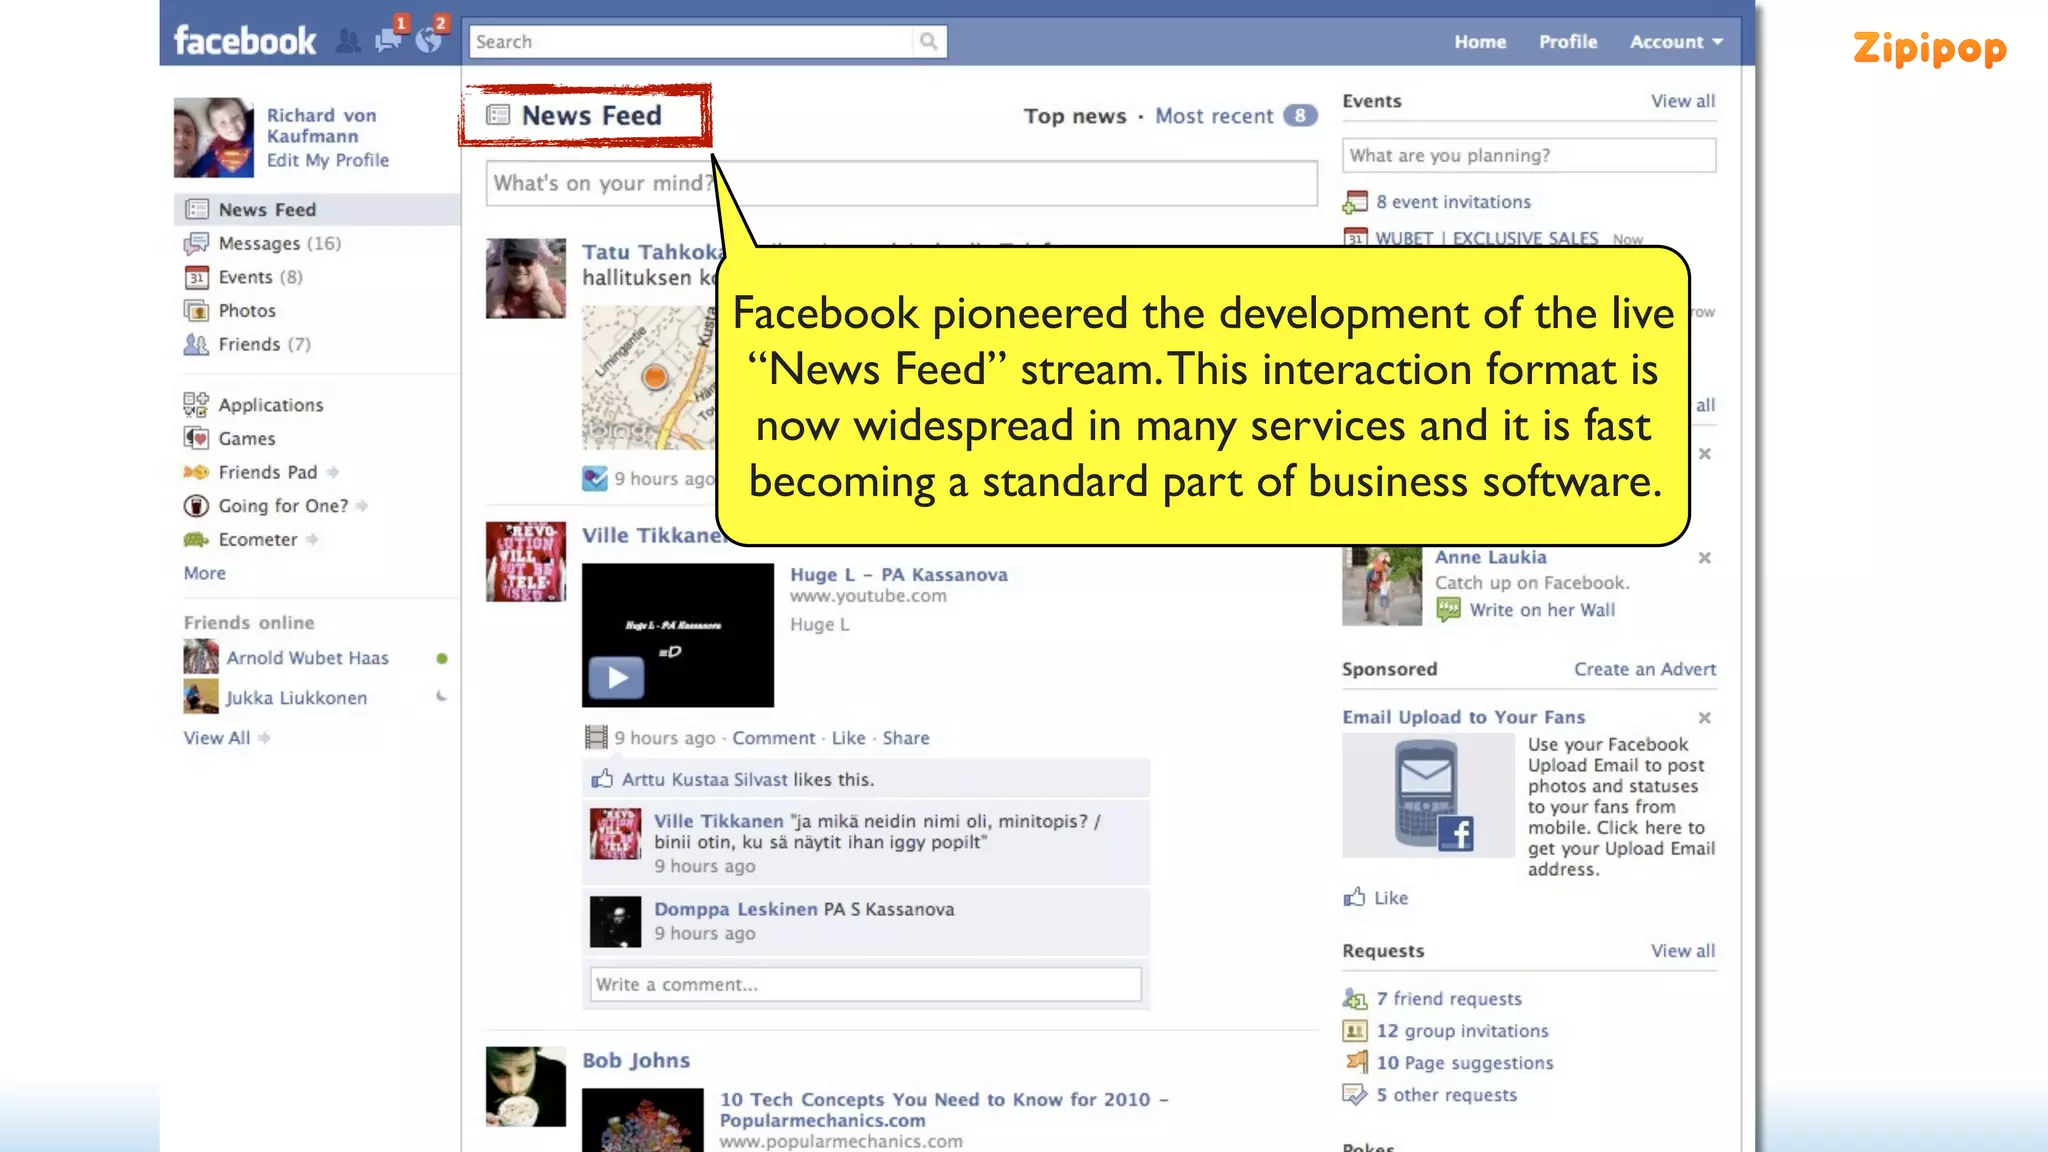This screenshot has width=2048, height=1152.
Task: Click View all next to Events
Action: [1683, 101]
